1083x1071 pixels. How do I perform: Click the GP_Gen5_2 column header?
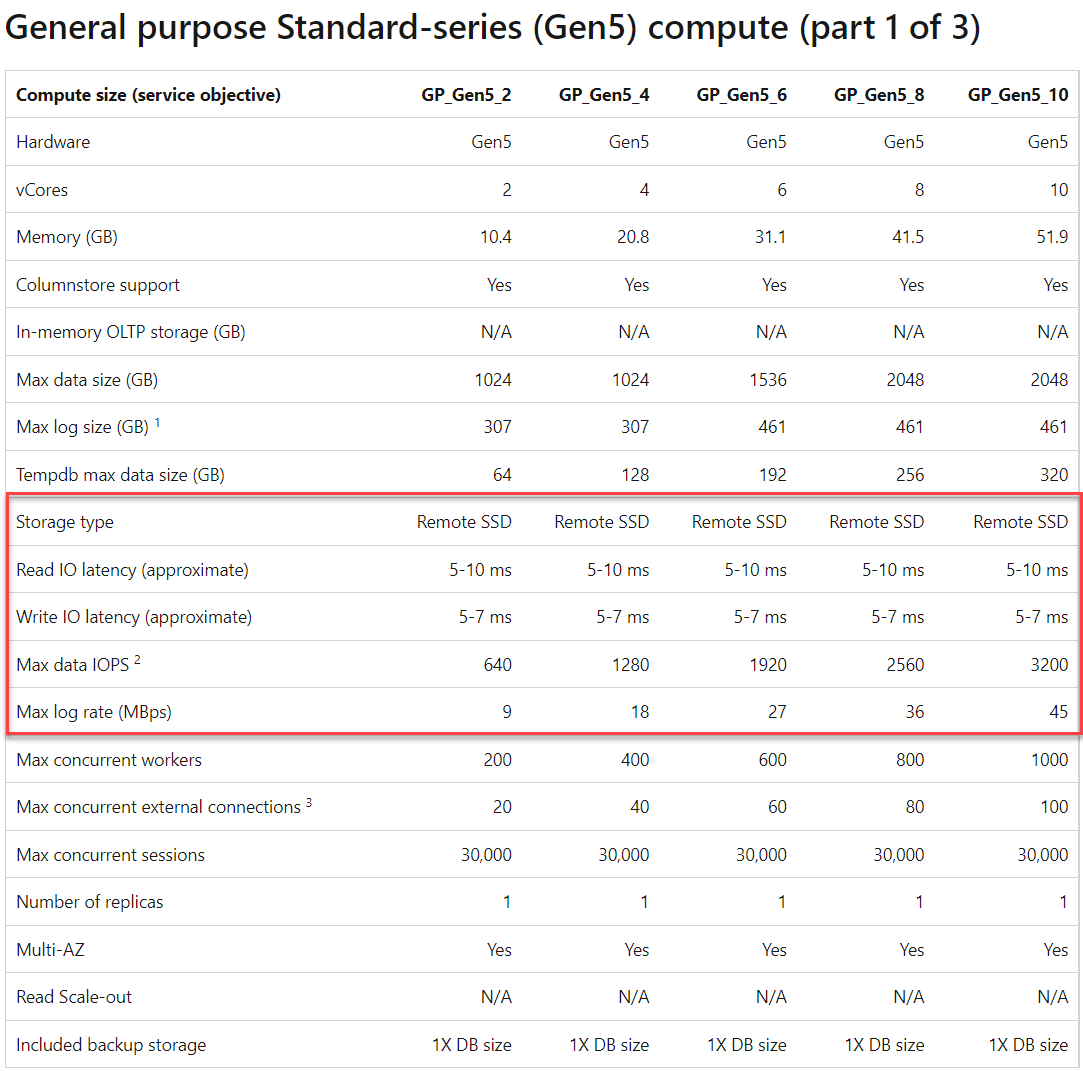466,95
